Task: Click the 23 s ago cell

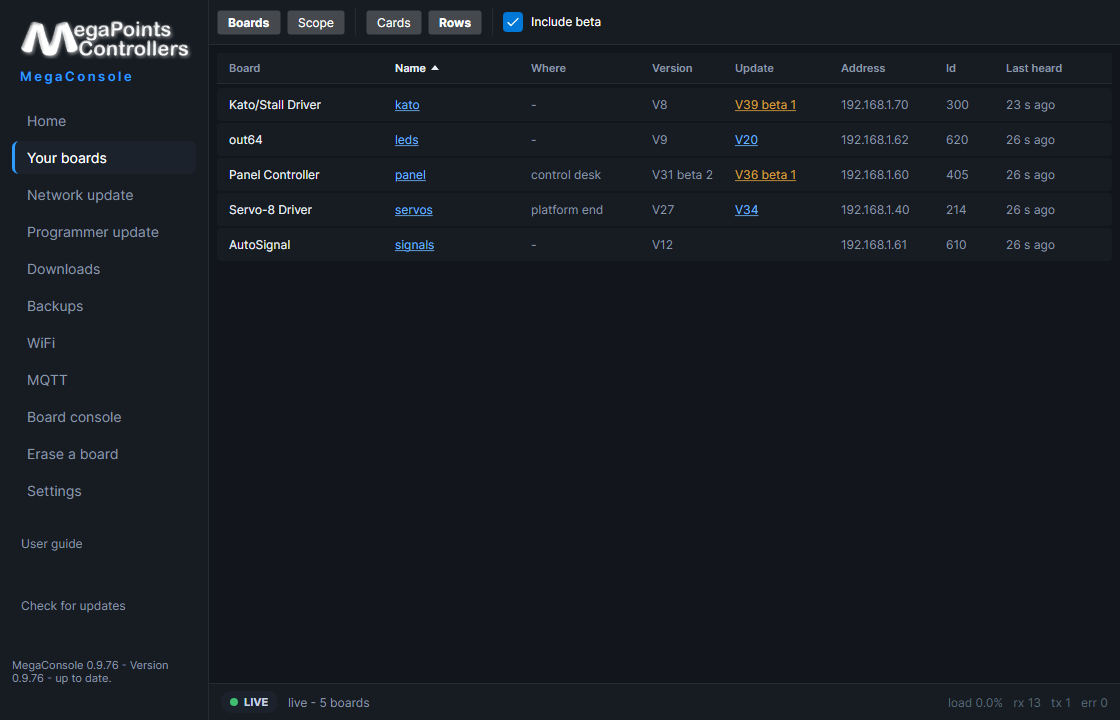Action: pyautogui.click(x=1030, y=105)
